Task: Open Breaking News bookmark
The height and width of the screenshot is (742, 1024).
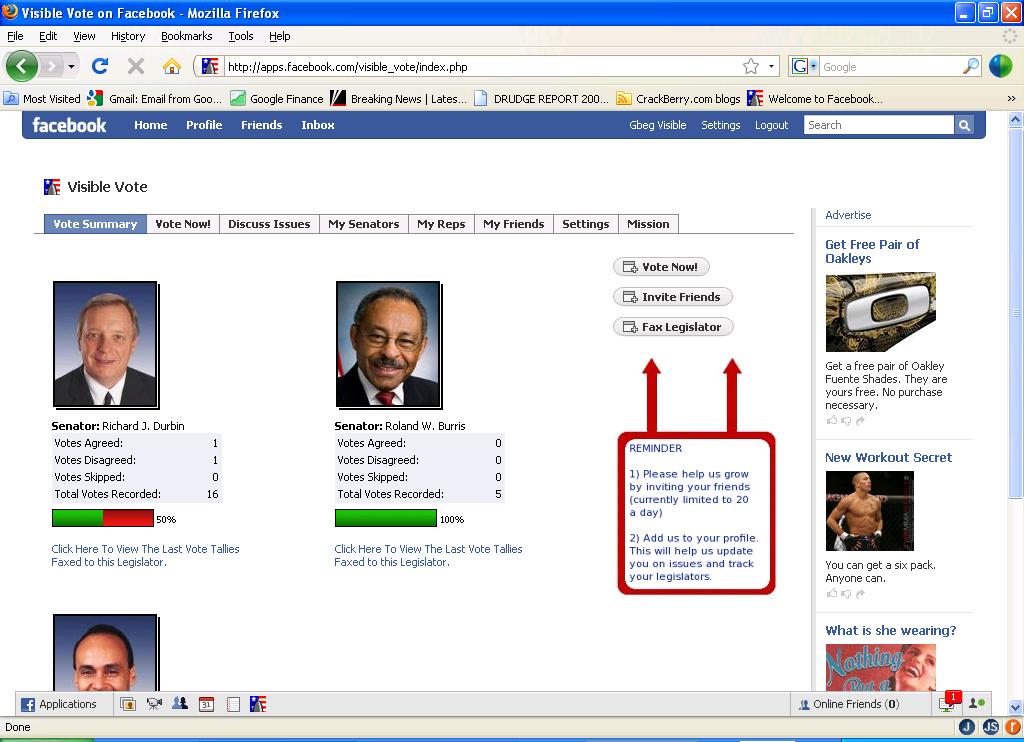Action: (398, 99)
